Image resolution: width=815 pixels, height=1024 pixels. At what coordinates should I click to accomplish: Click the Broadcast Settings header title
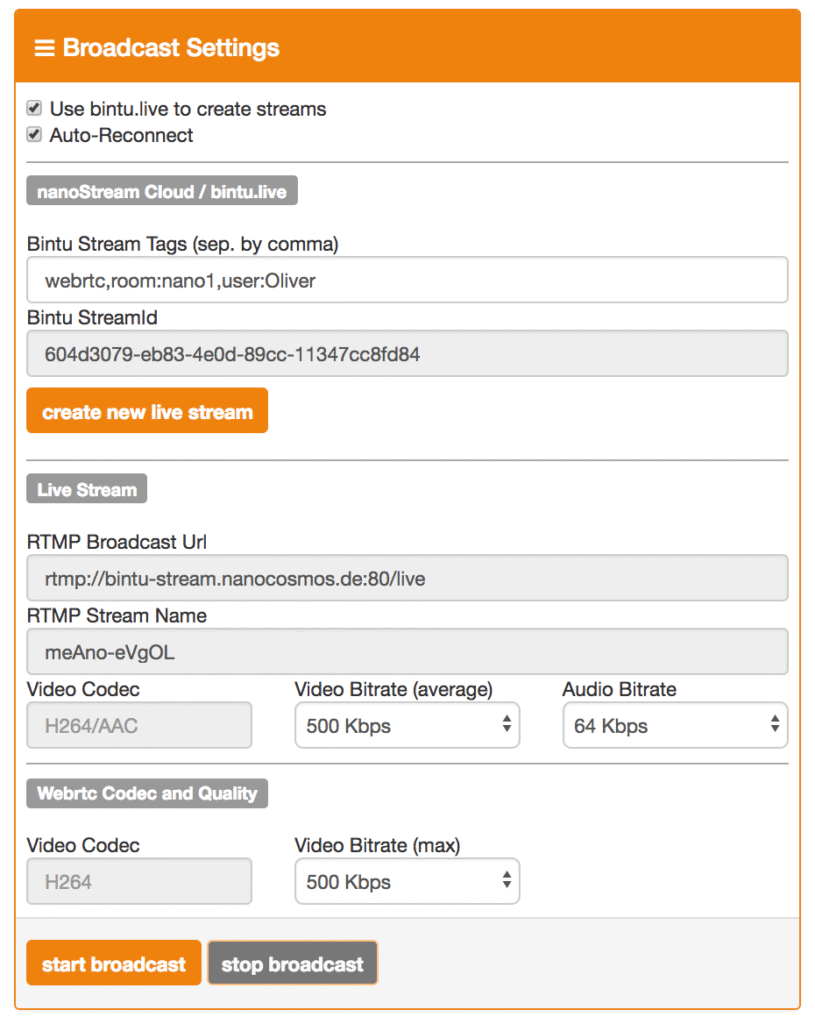[x=171, y=48]
